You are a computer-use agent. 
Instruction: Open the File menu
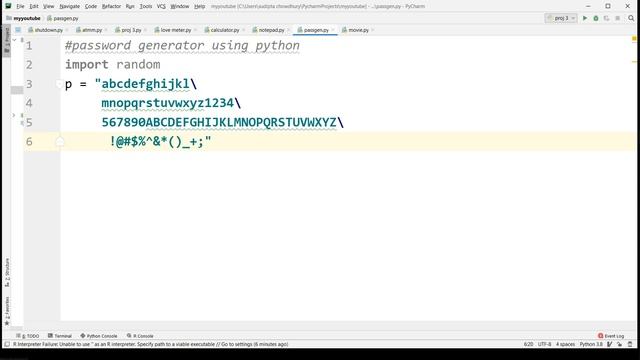[x=20, y=7]
